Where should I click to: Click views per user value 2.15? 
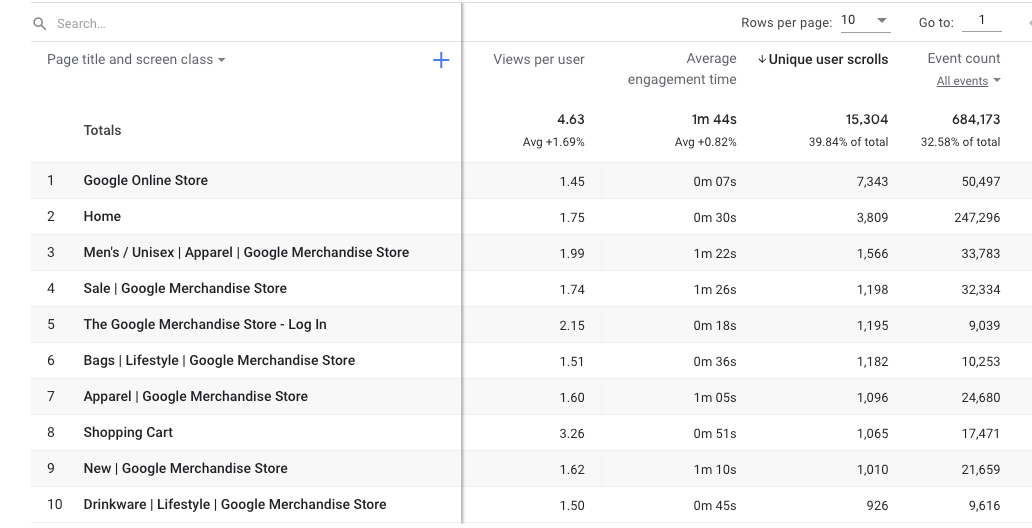(x=572, y=326)
